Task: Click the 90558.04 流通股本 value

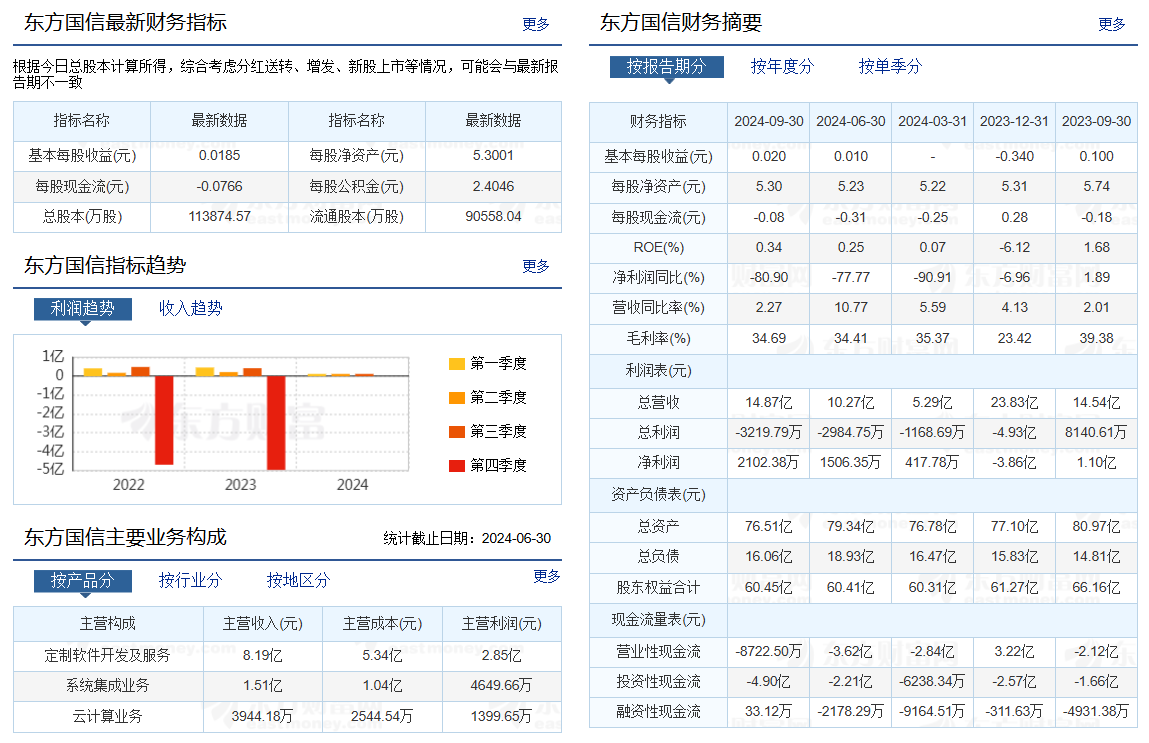Action: point(493,217)
